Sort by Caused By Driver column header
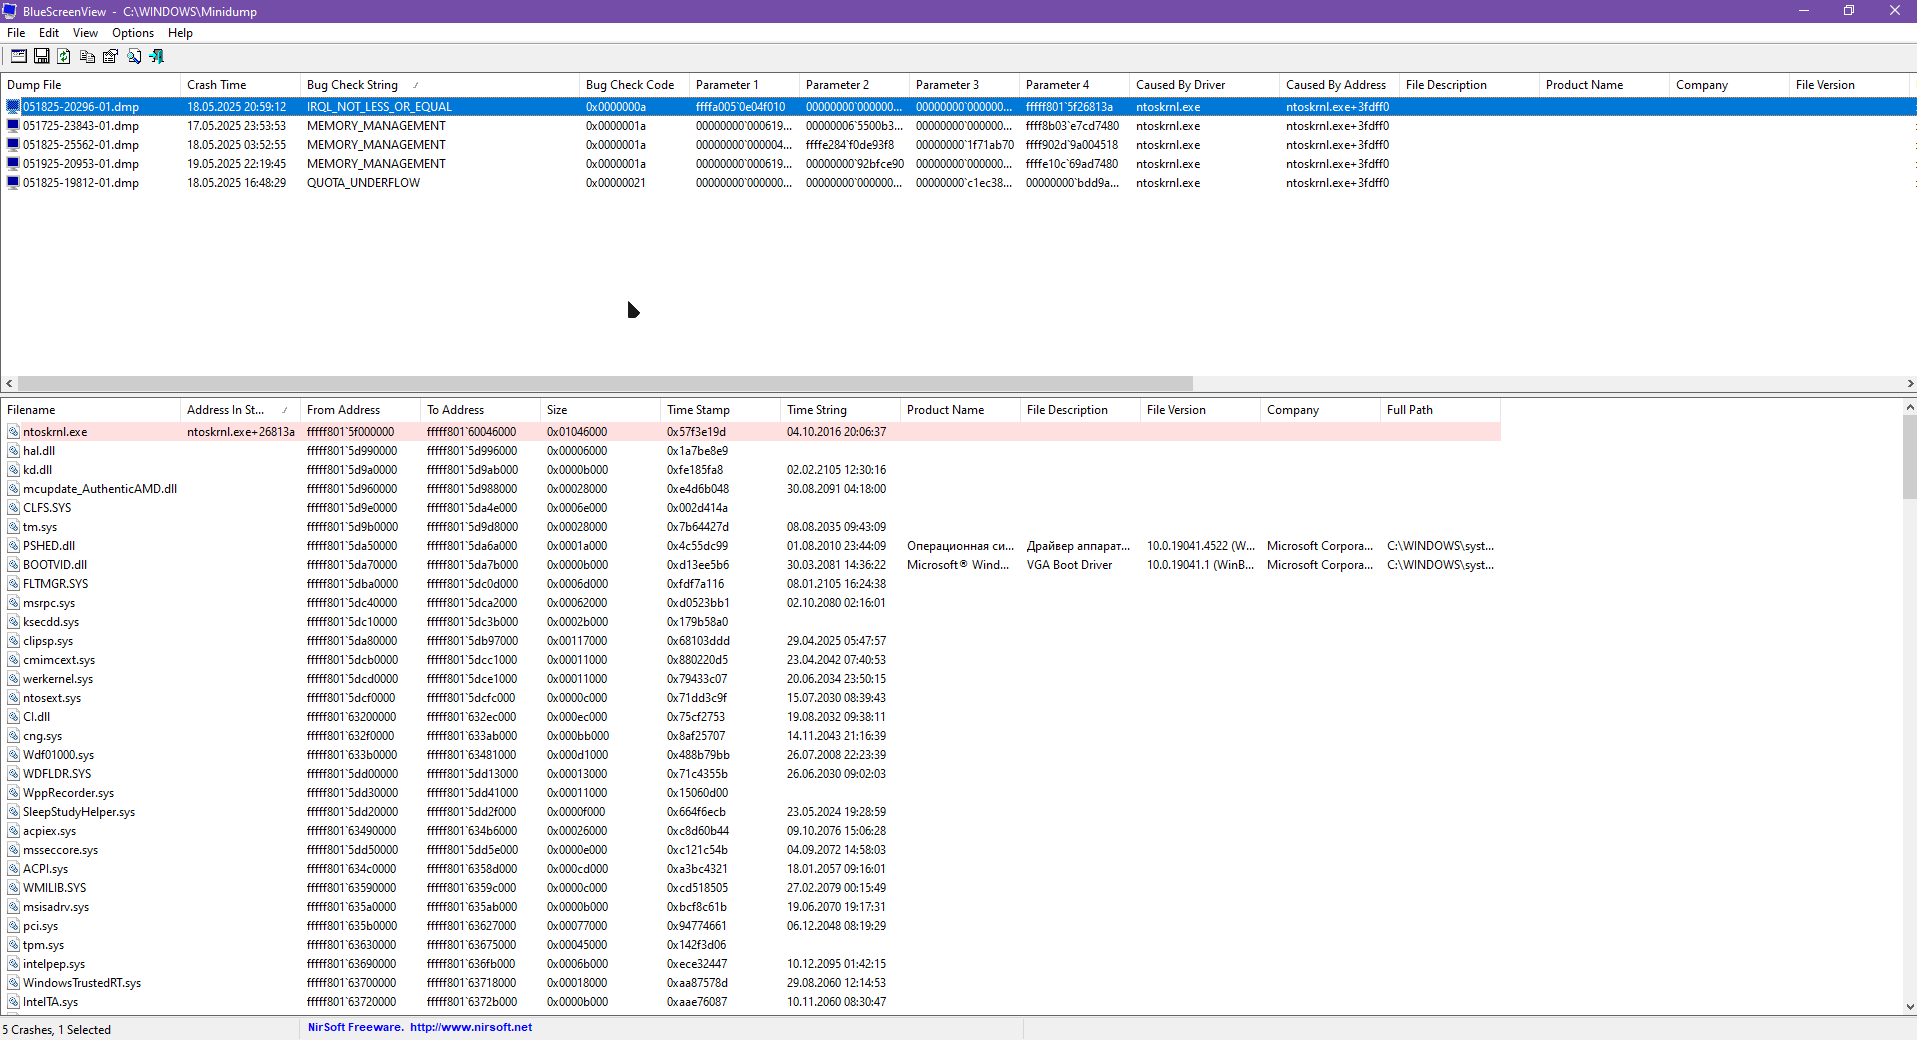This screenshot has width=1917, height=1040. pos(1204,85)
